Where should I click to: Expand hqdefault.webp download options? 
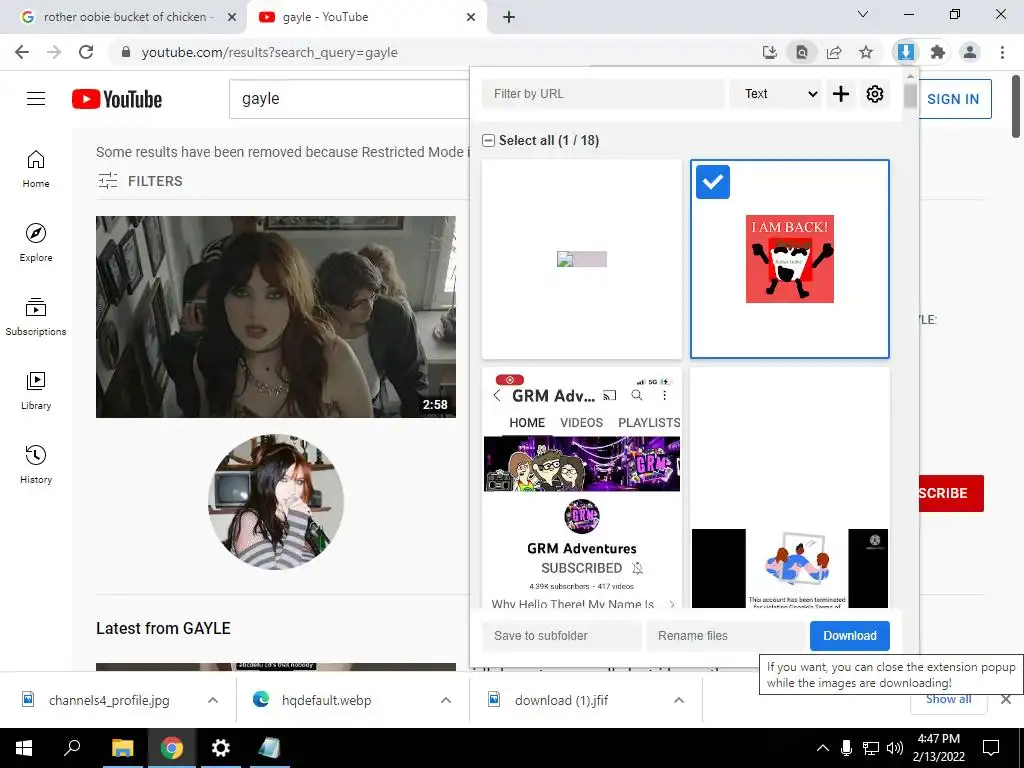click(446, 700)
